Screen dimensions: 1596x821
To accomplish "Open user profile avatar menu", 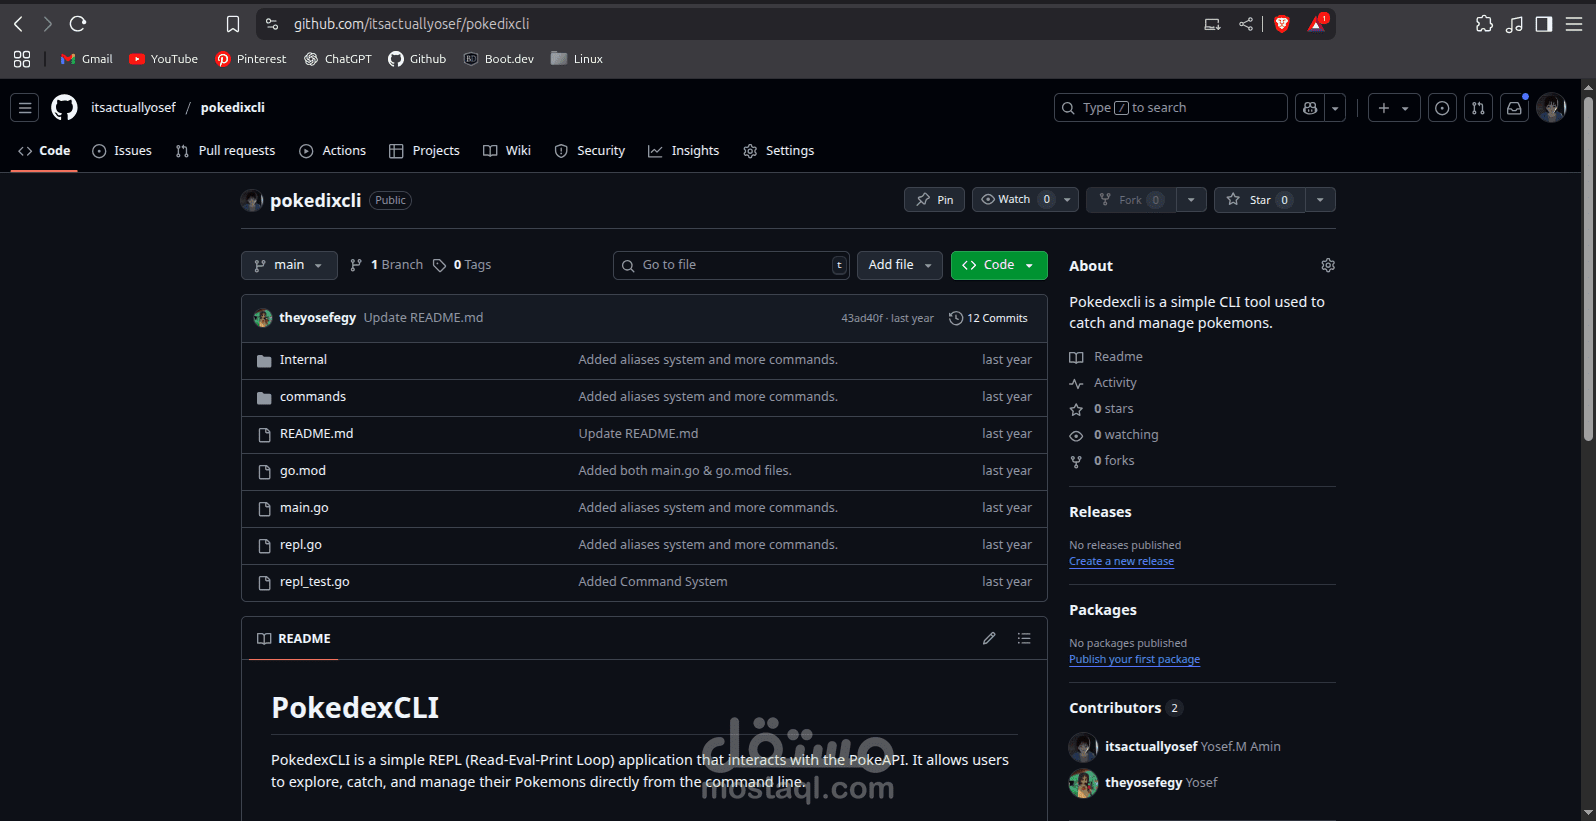I will [x=1551, y=108].
